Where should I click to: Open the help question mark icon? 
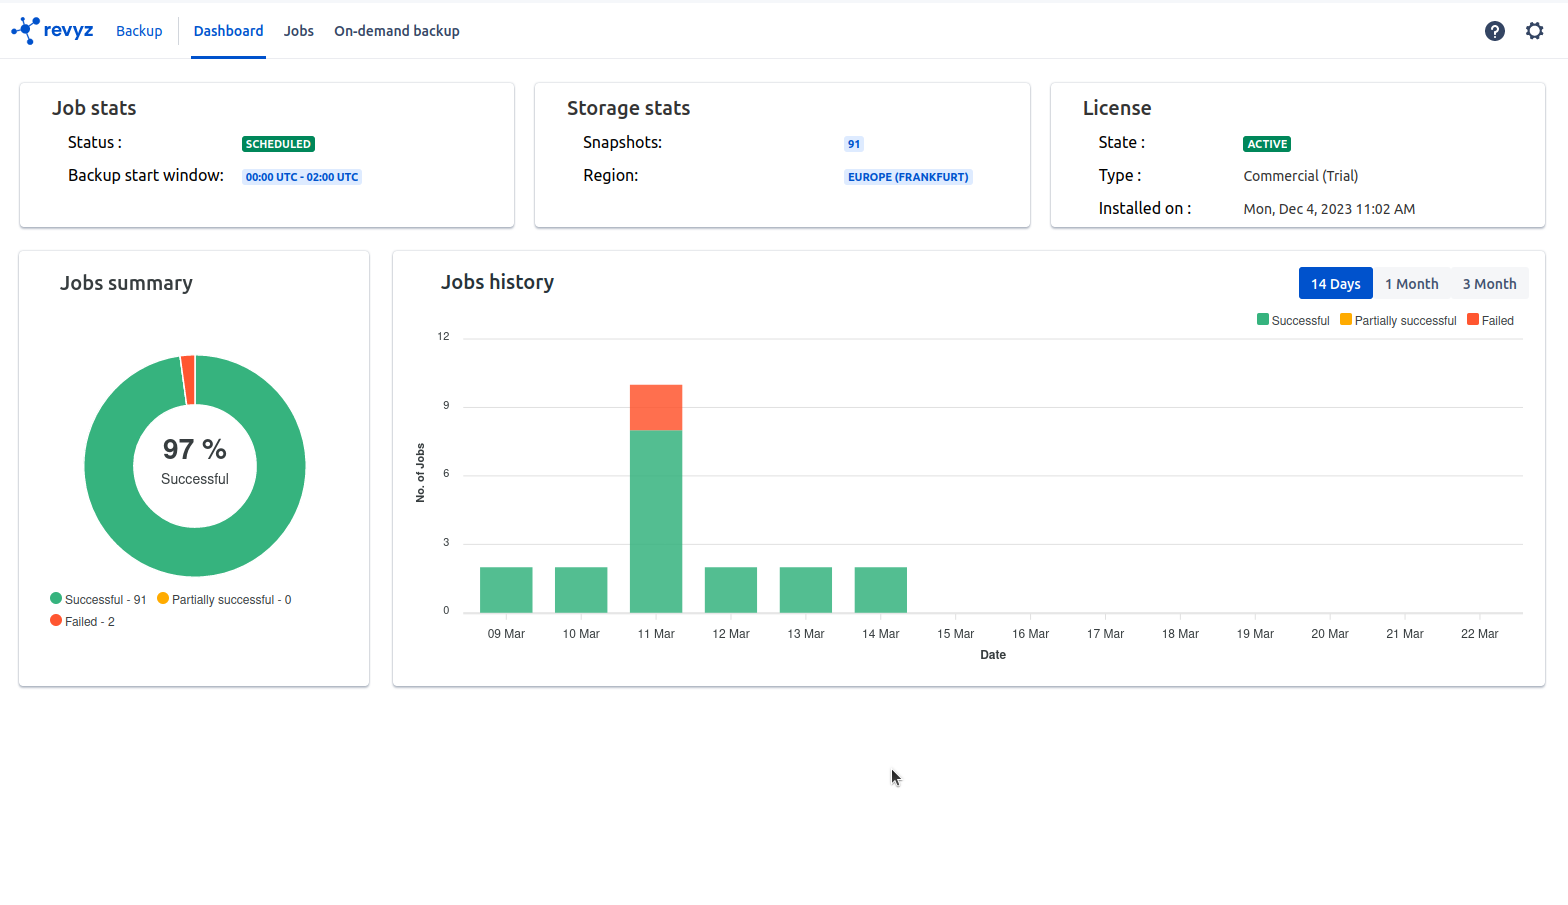click(1494, 31)
